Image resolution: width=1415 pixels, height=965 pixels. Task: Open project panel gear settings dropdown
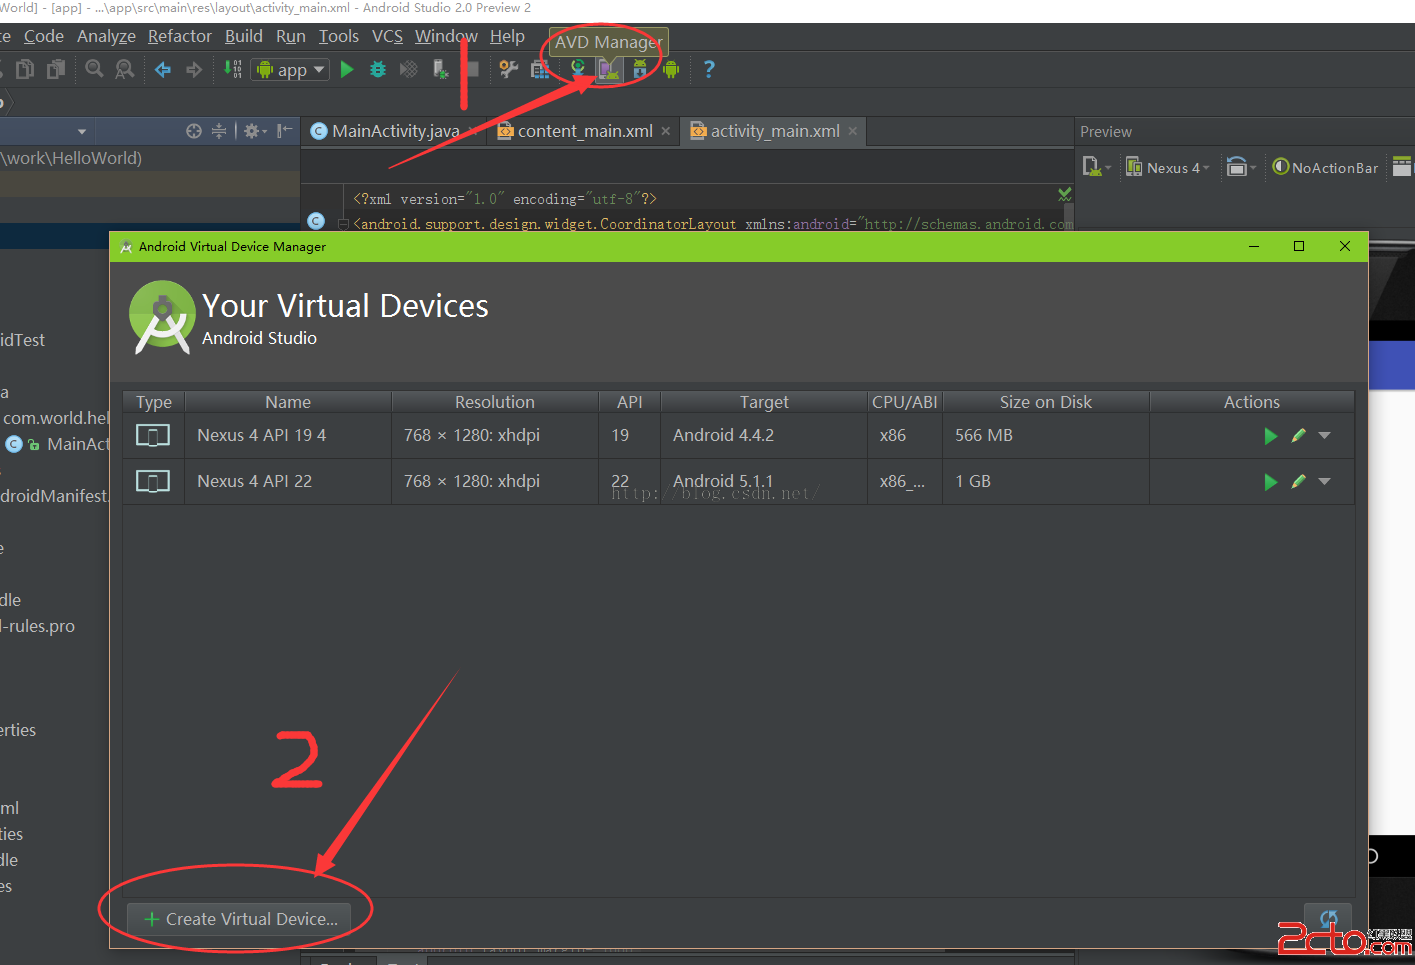click(x=255, y=131)
